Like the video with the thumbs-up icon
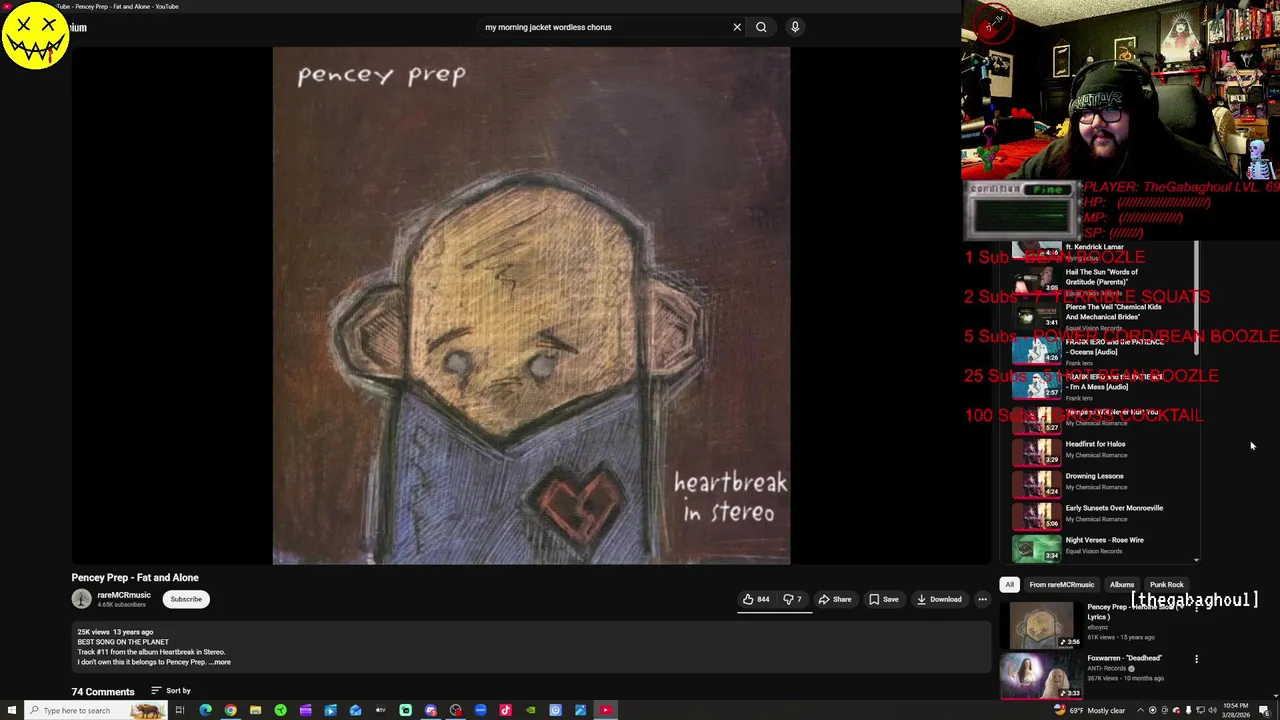 click(756, 599)
